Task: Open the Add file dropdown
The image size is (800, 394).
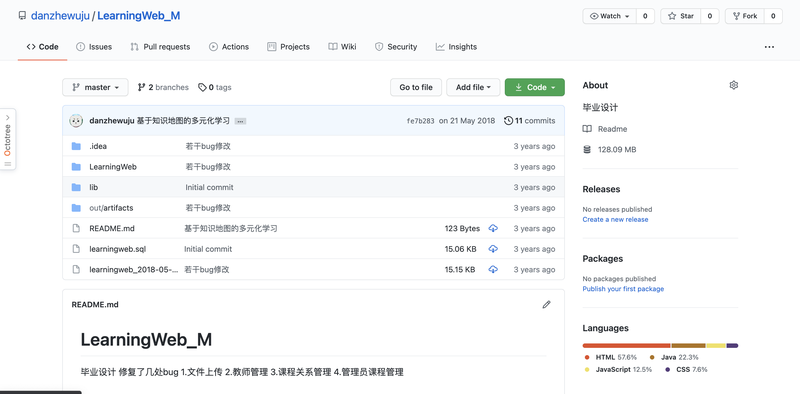Action: 473,87
